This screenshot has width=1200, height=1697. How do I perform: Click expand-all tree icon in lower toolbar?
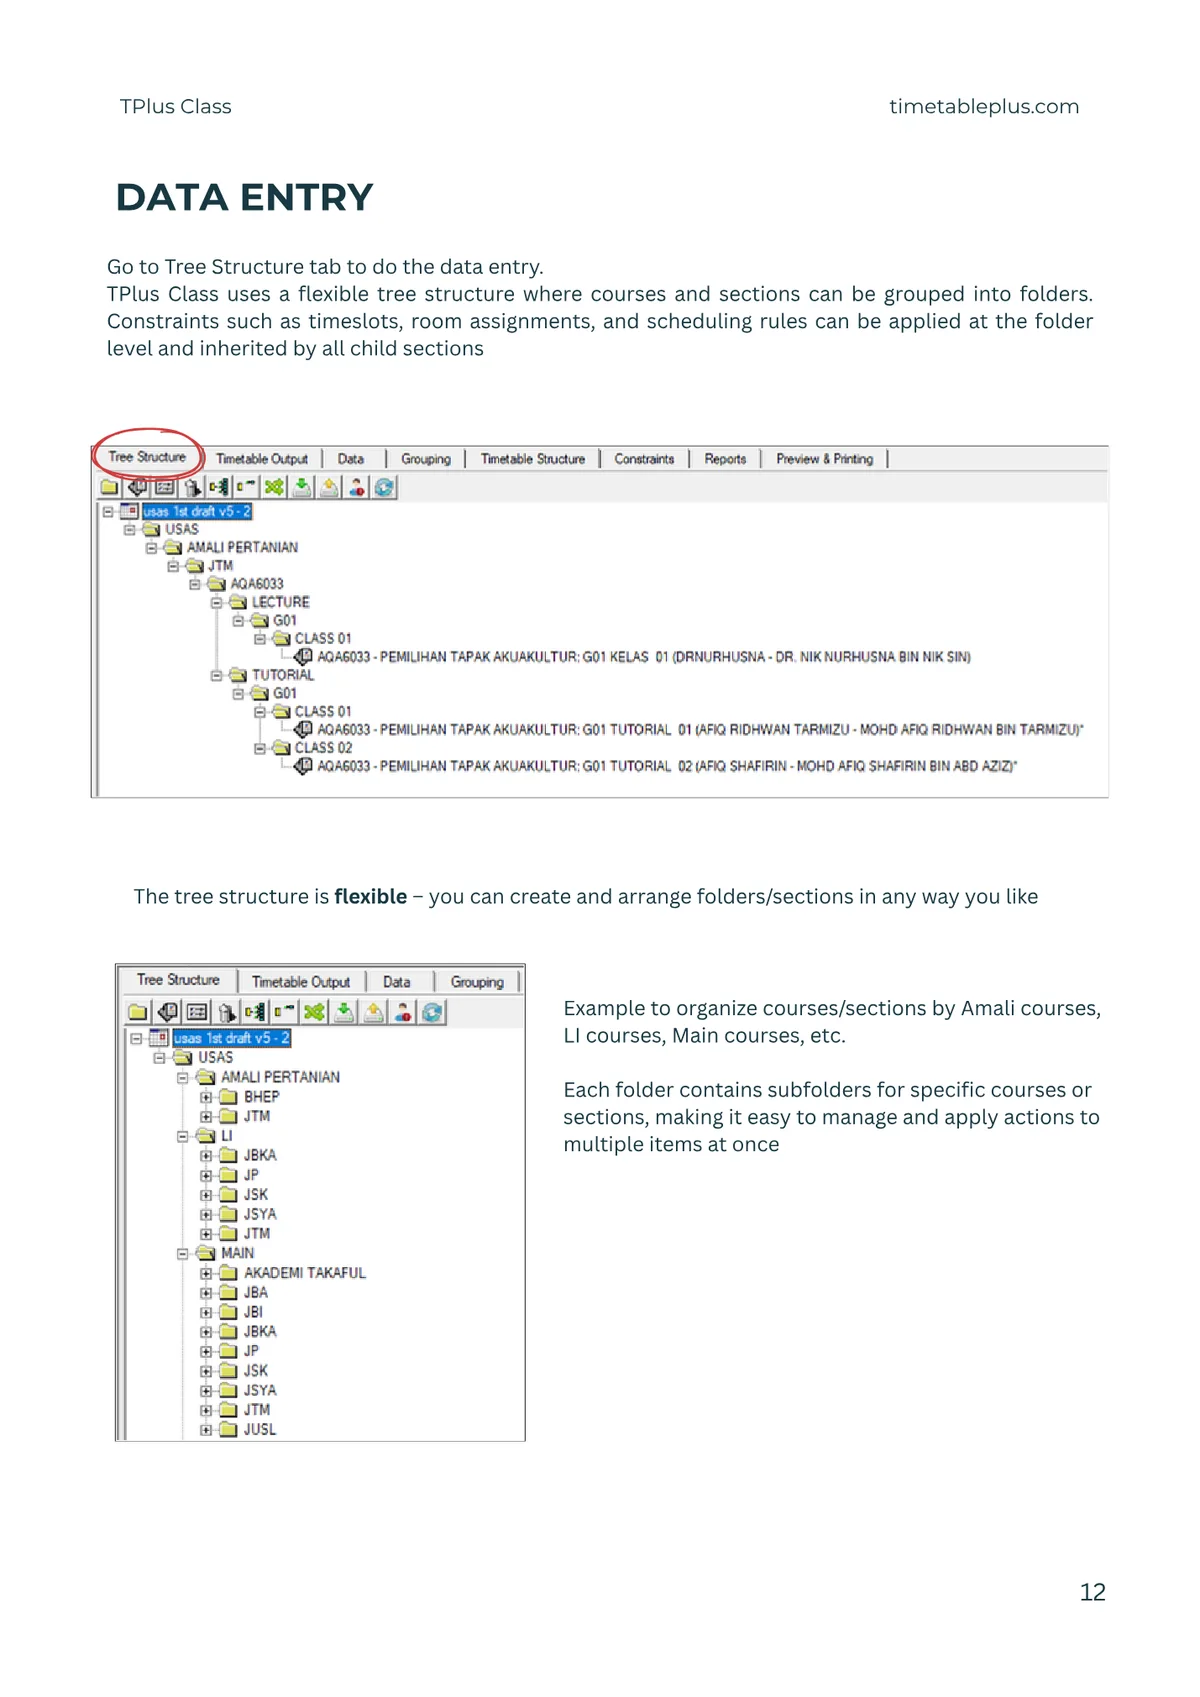(x=256, y=1012)
